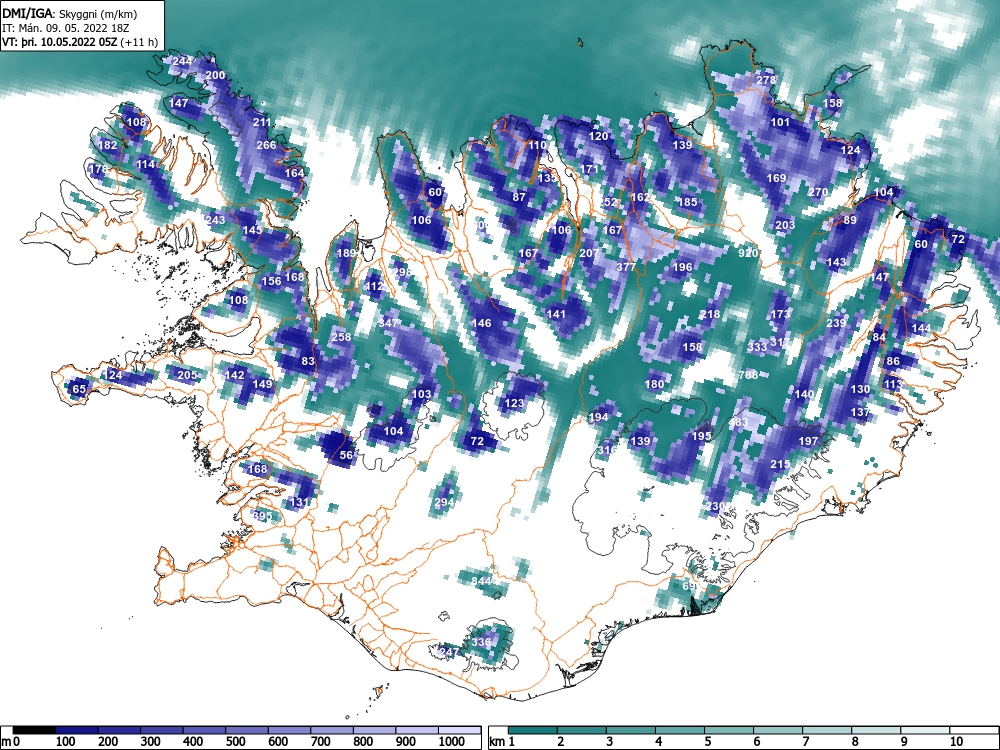Click the visibility value 844
1000x750 pixels.
click(x=482, y=581)
